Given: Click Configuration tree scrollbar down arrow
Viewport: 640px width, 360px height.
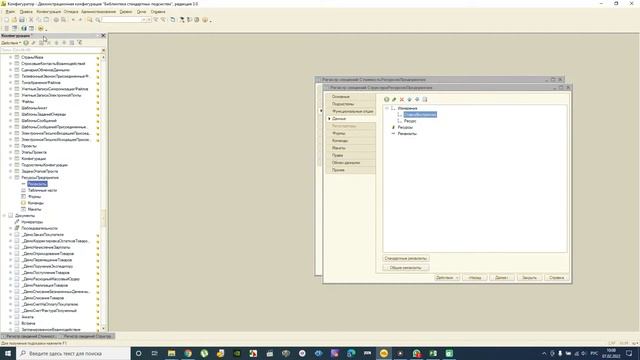Looking at the screenshot, I should [103, 329].
